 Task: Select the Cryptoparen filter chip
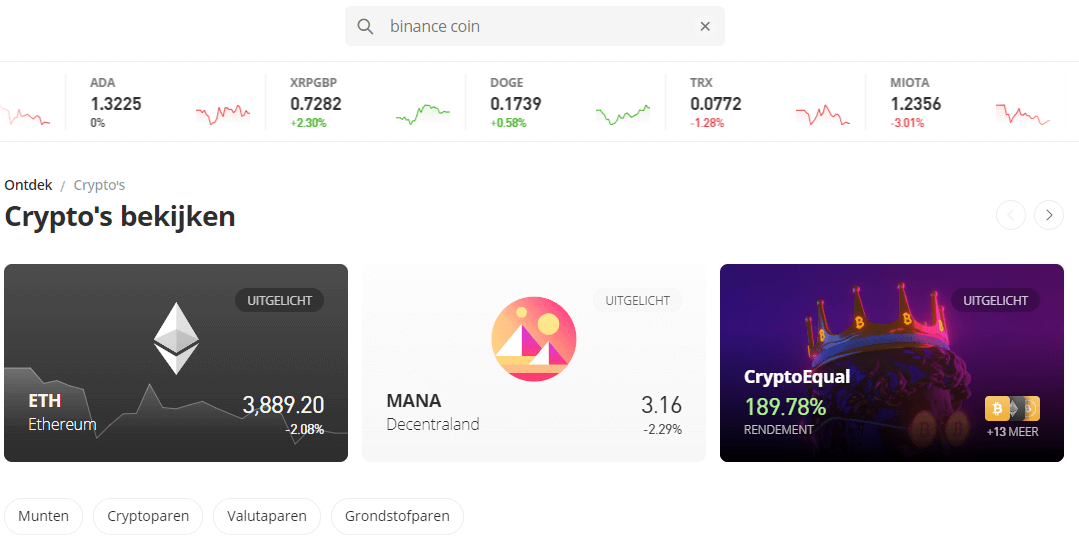[148, 516]
